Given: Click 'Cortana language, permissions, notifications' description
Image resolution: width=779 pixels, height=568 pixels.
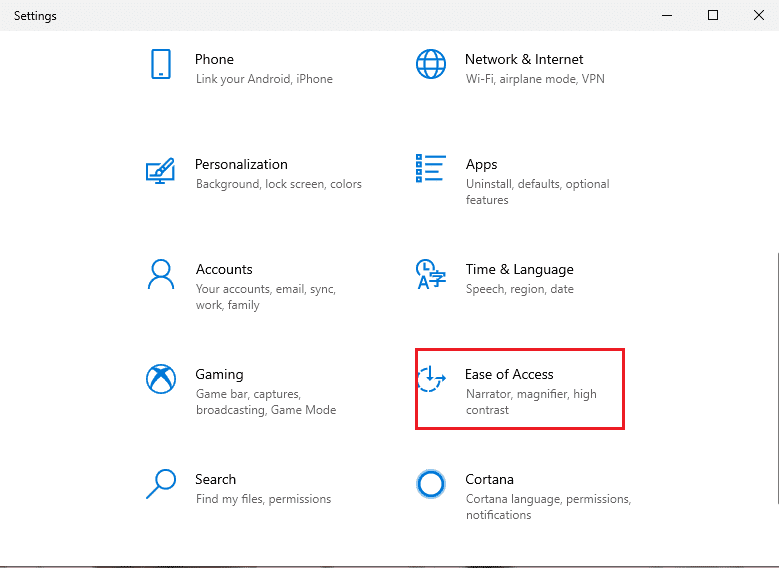Looking at the screenshot, I should pyautogui.click(x=548, y=506).
